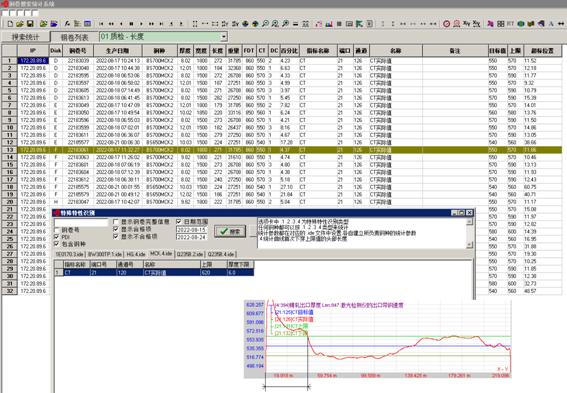Select the CT row in parameter table
Screen dimensions: 567x393
click(x=154, y=273)
